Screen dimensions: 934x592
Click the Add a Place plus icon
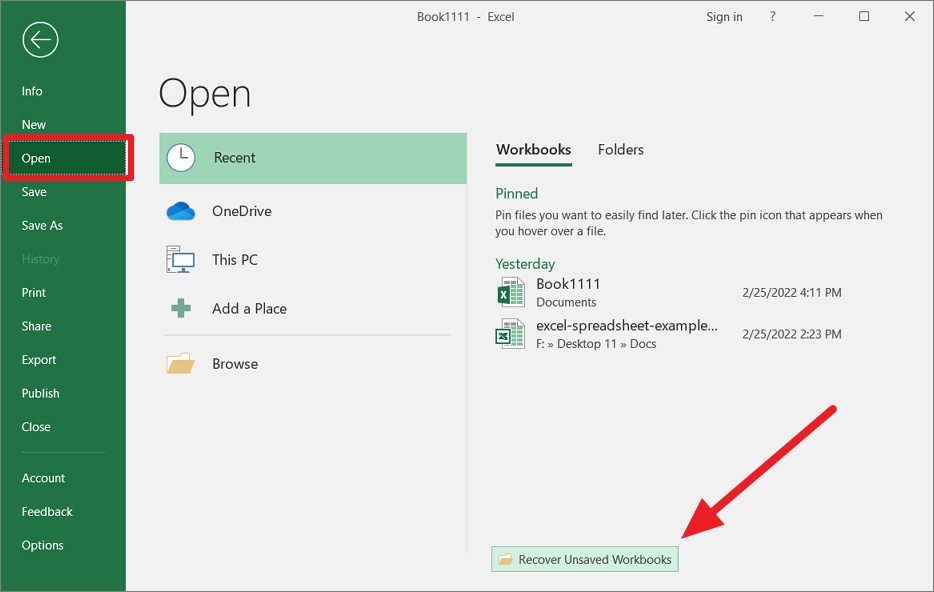click(x=180, y=309)
